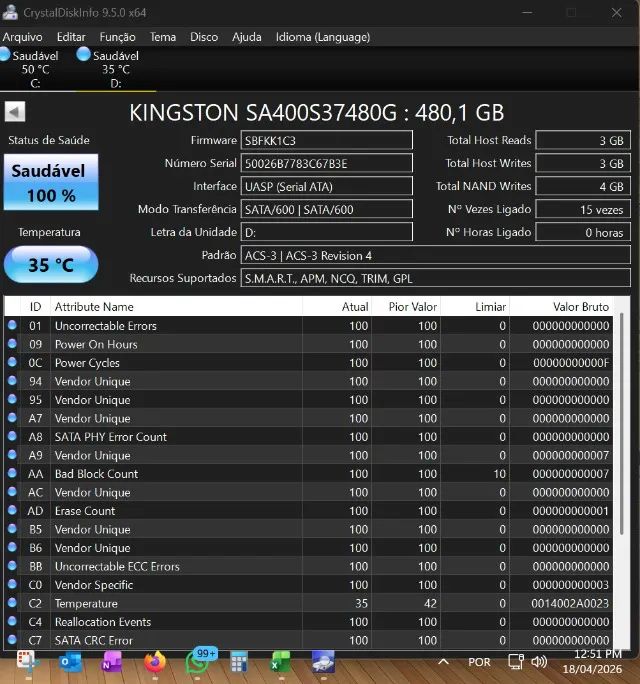The width and height of the screenshot is (640, 684).
Task: Click the Modo Transferência field
Action: 326,209
